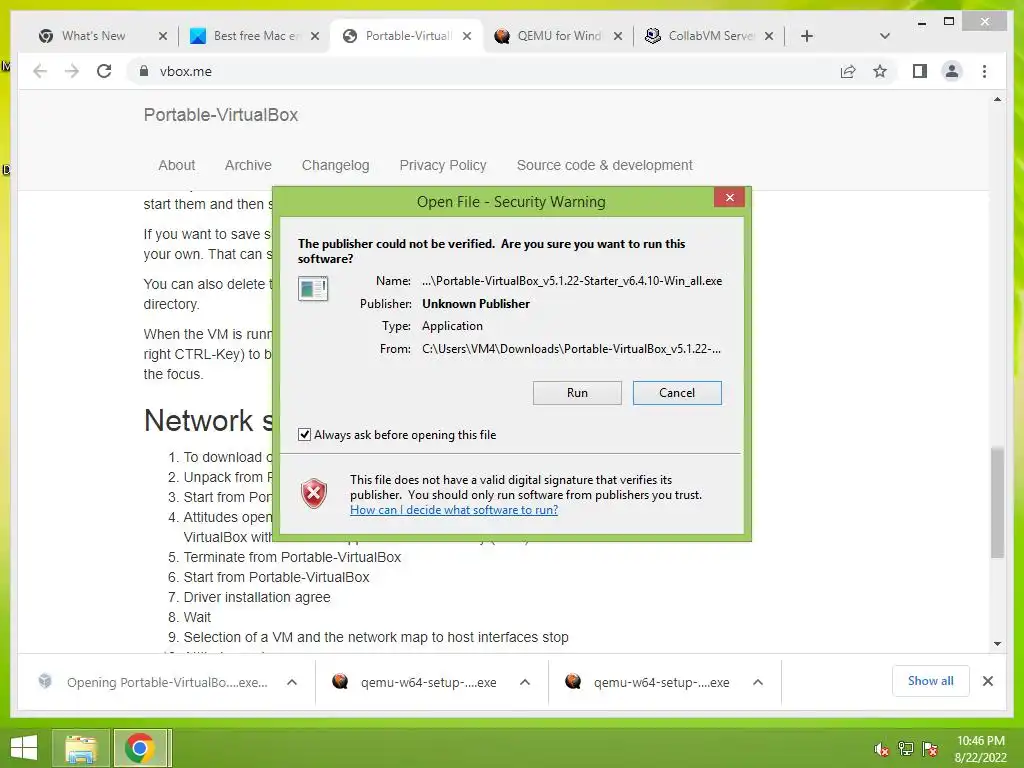The width and height of the screenshot is (1024, 768).
Task: Click the Portable-VirtualBox download item in the shelf
Action: click(x=155, y=682)
